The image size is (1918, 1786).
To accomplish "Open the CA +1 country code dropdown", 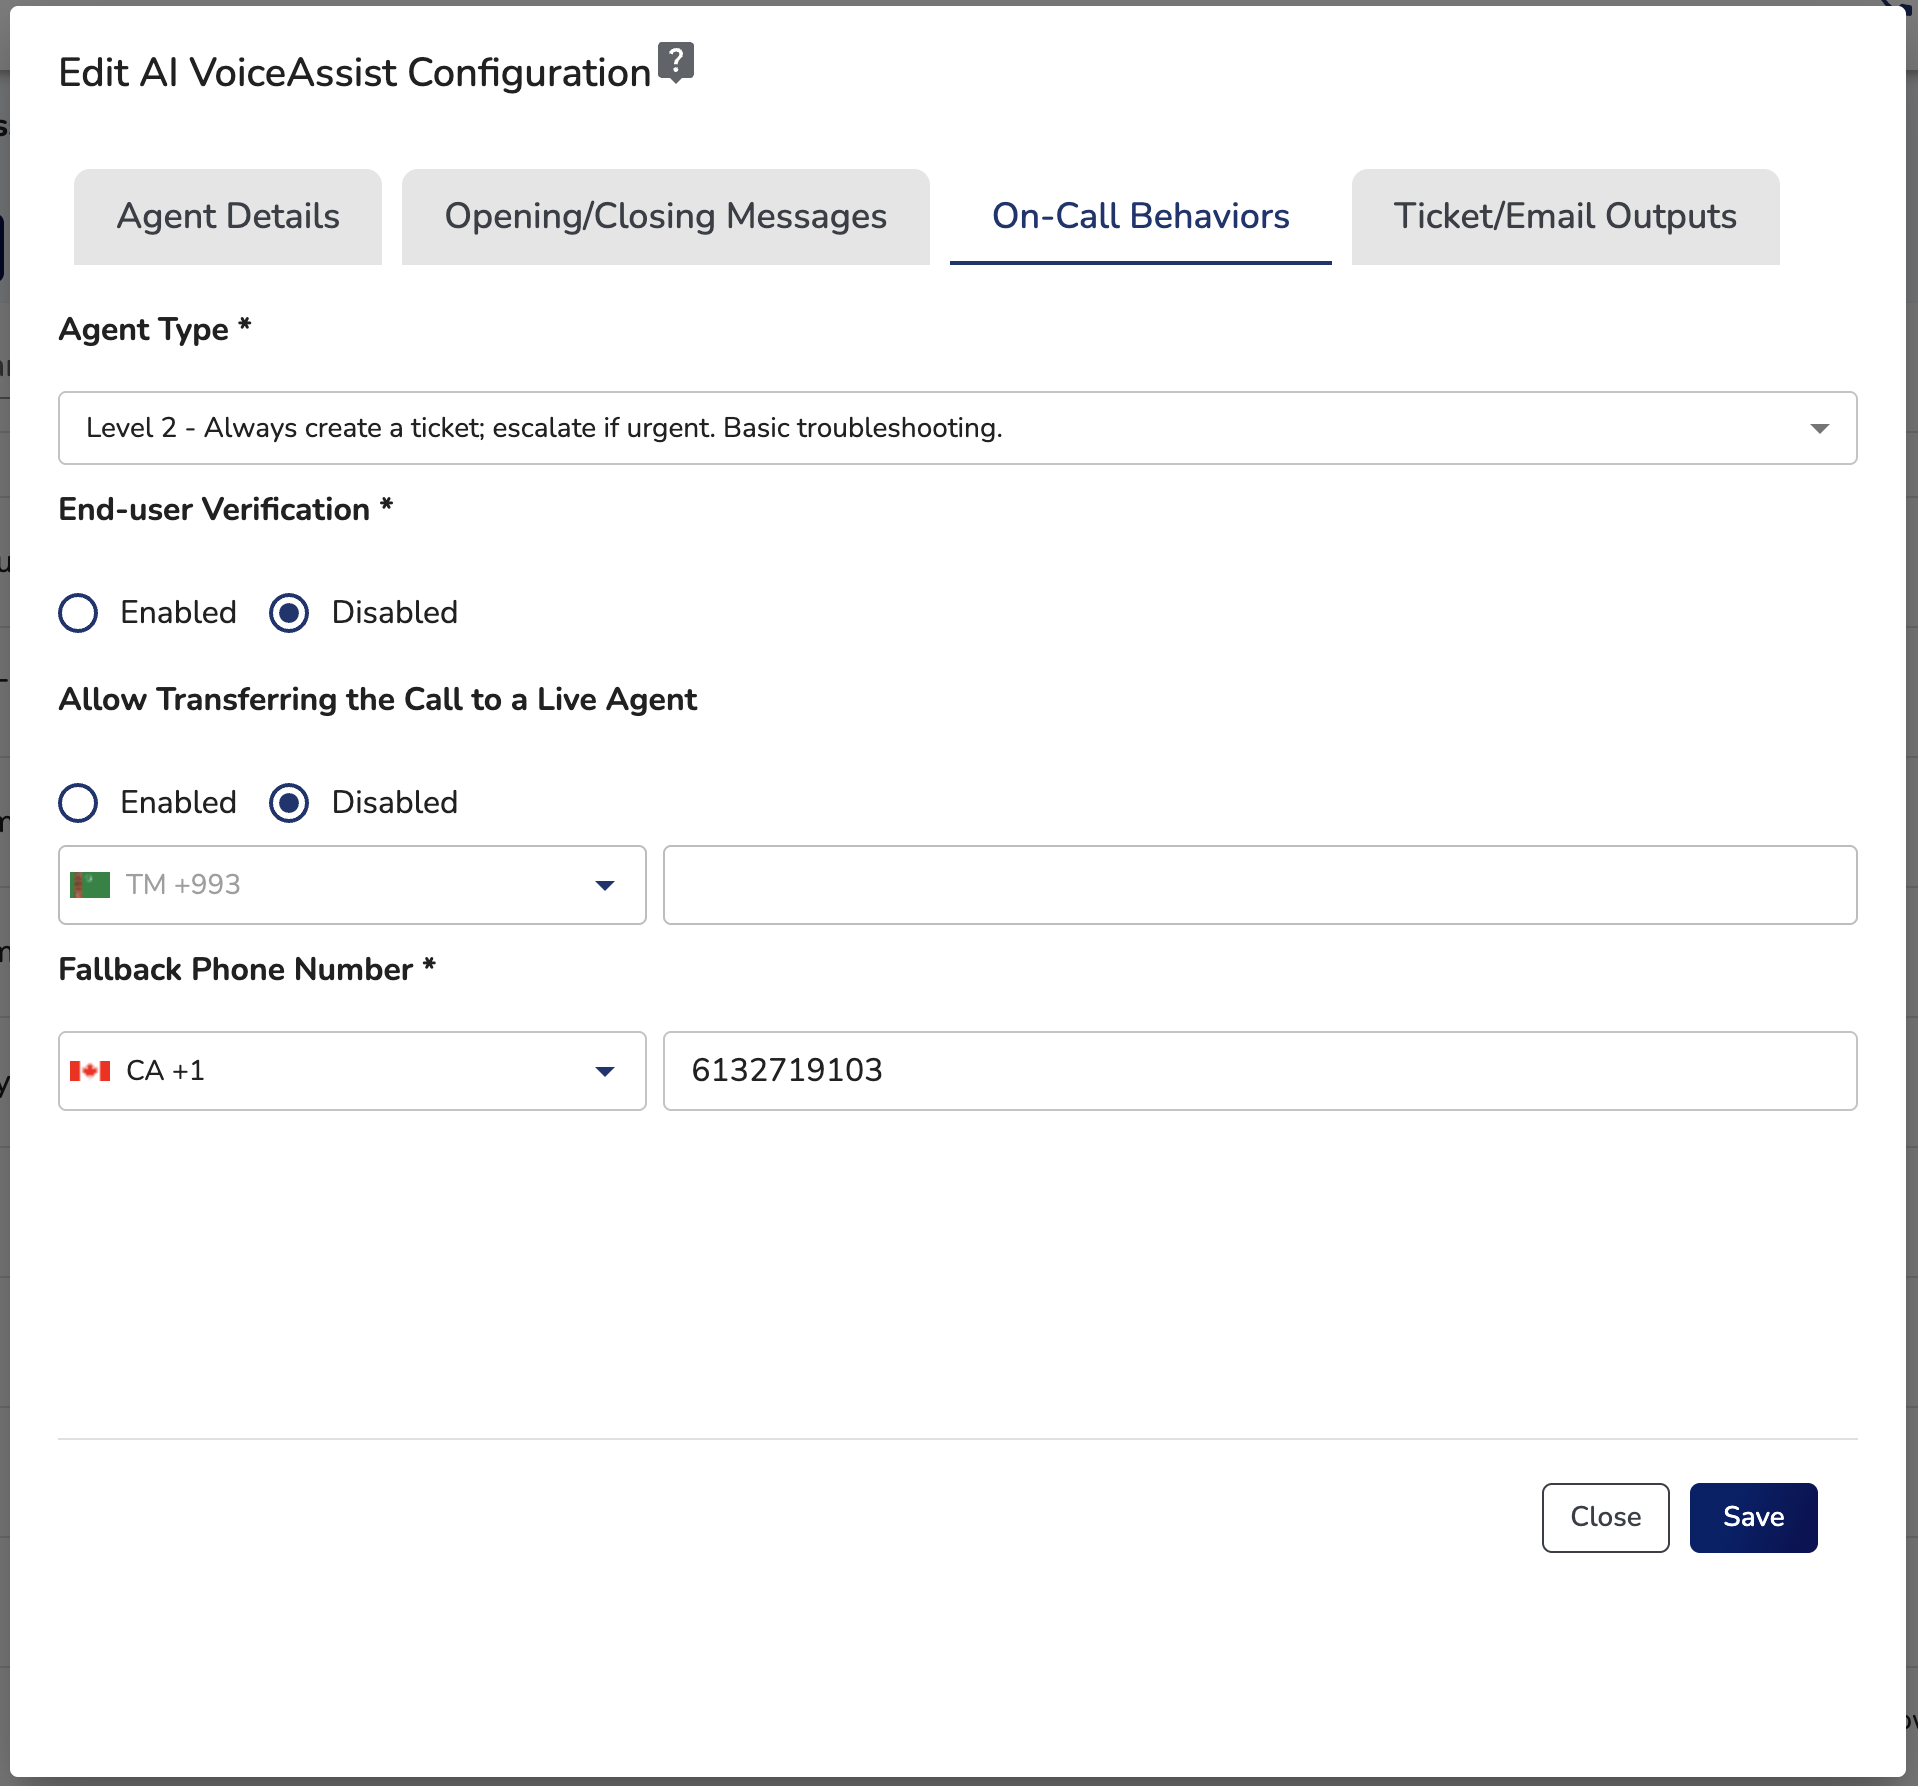I will (352, 1071).
